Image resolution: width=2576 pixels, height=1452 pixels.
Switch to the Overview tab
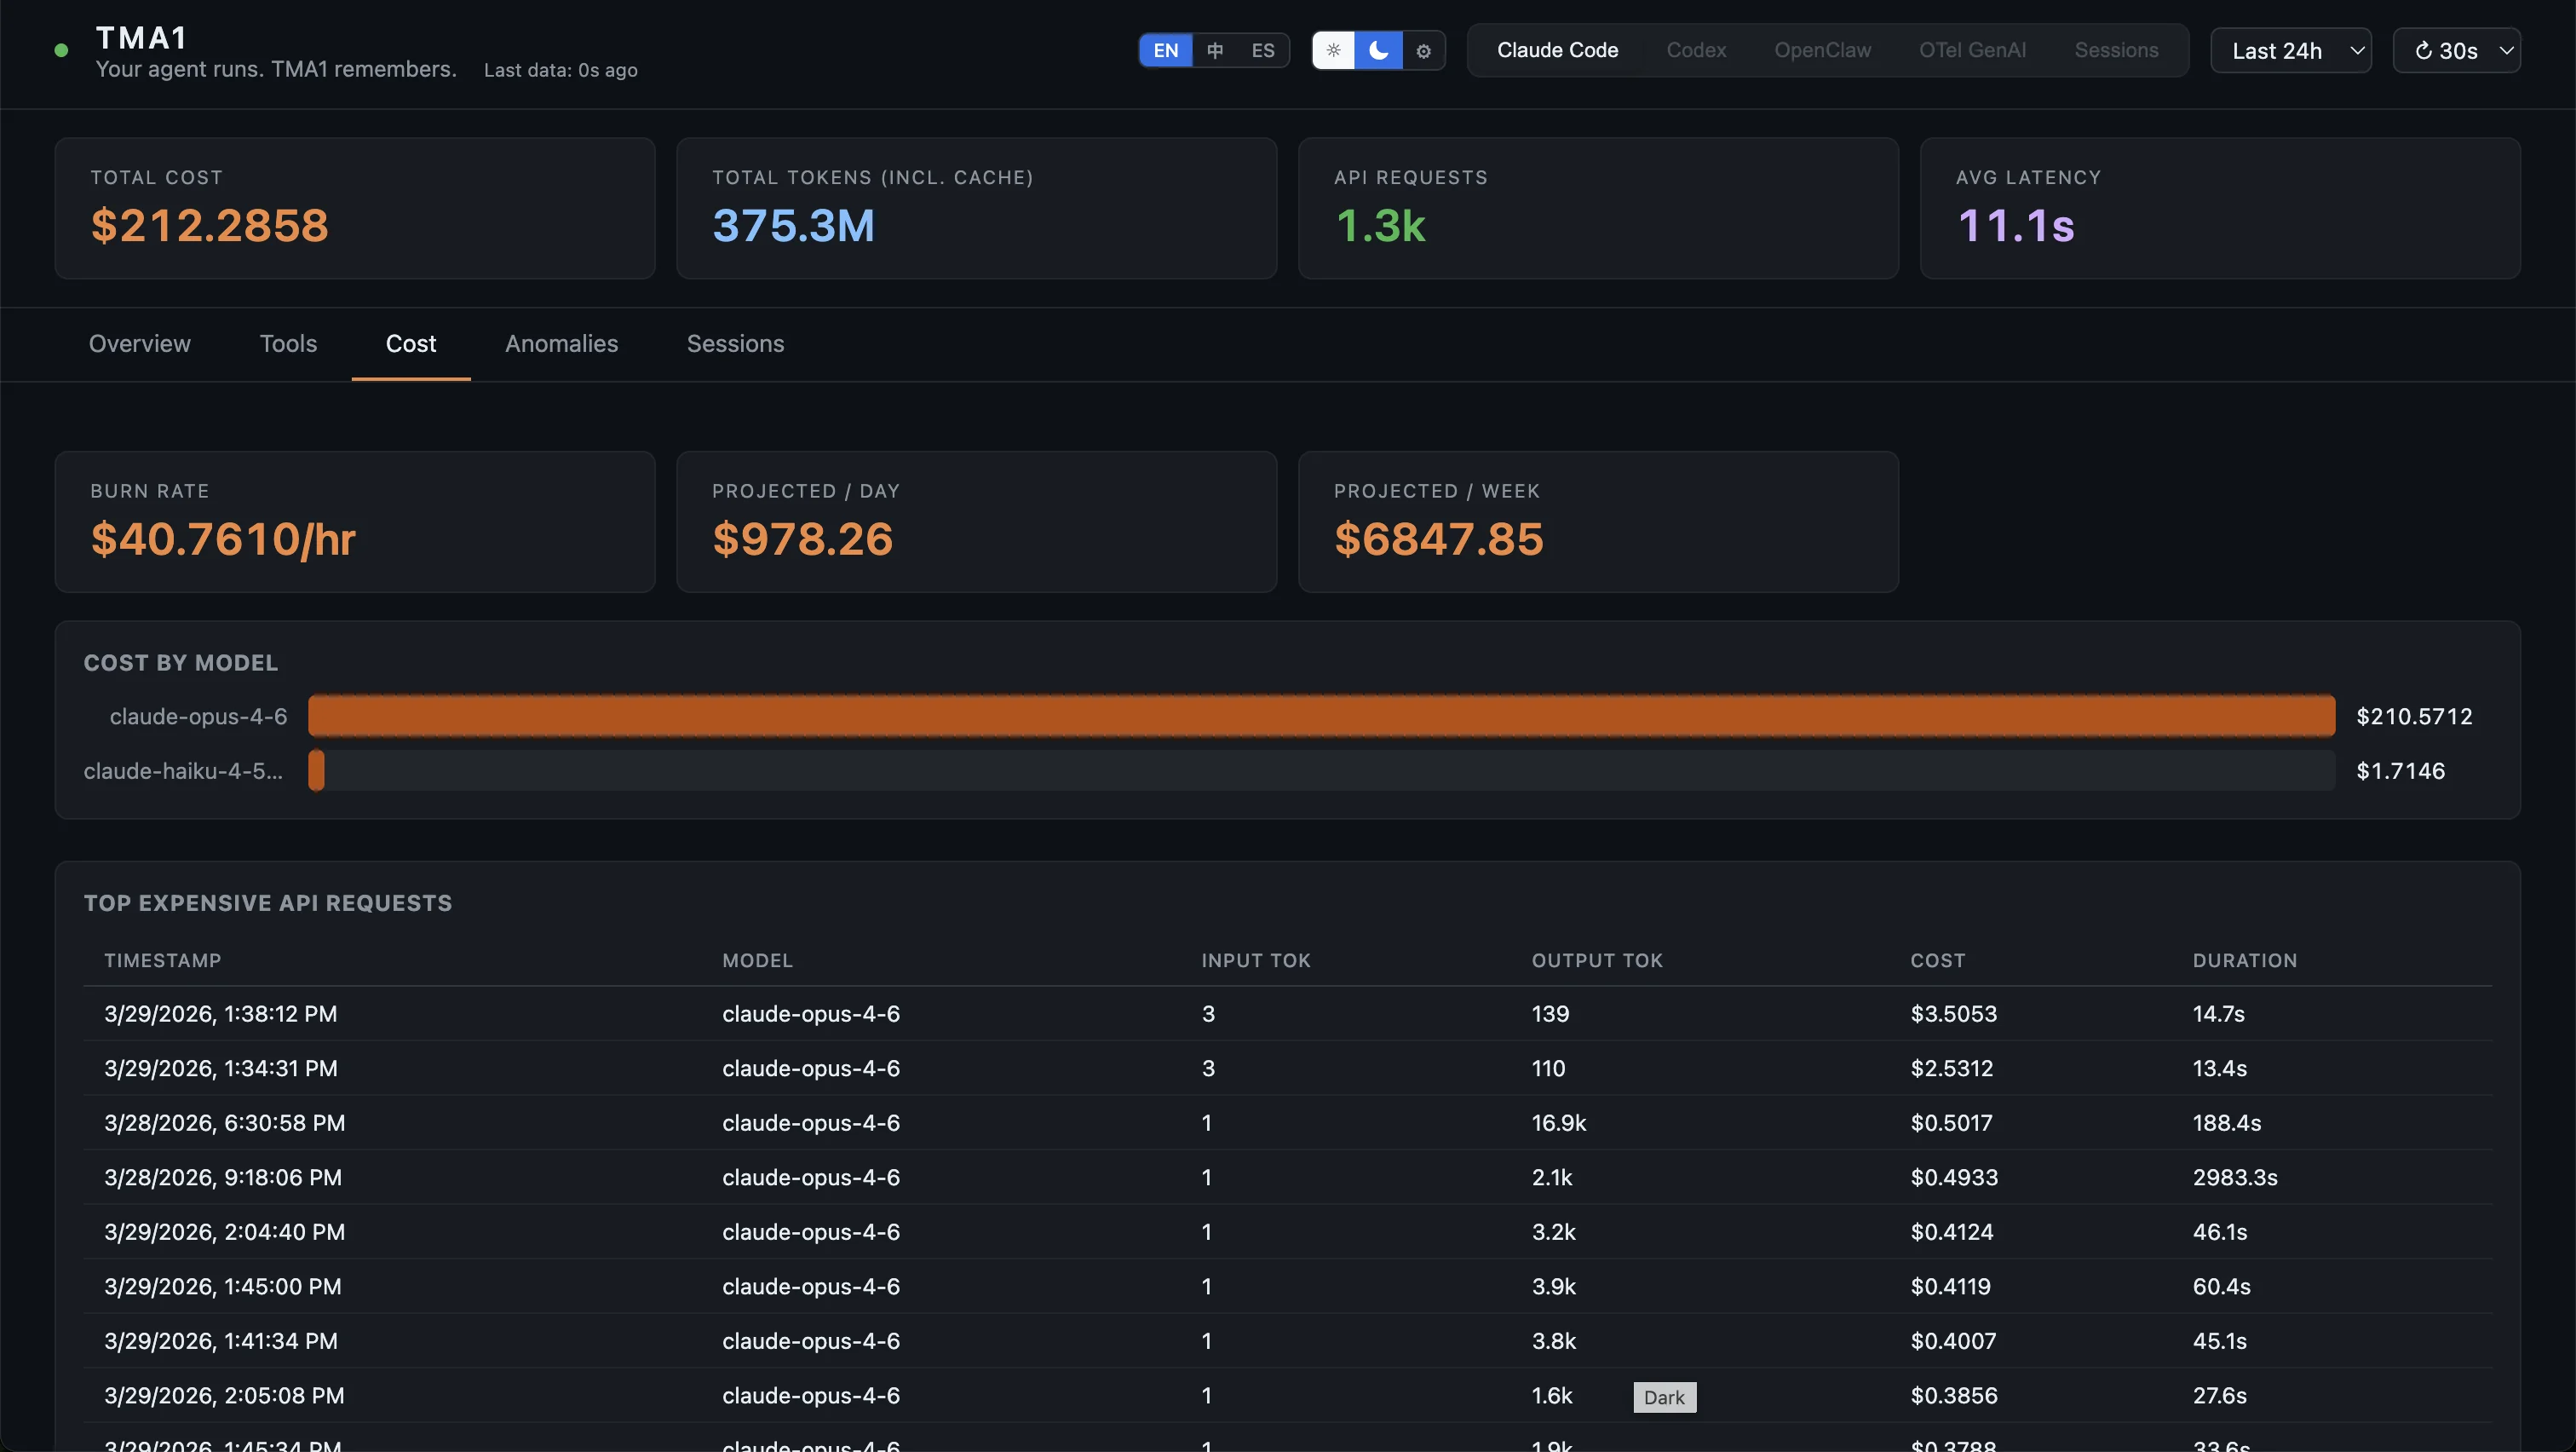(139, 343)
